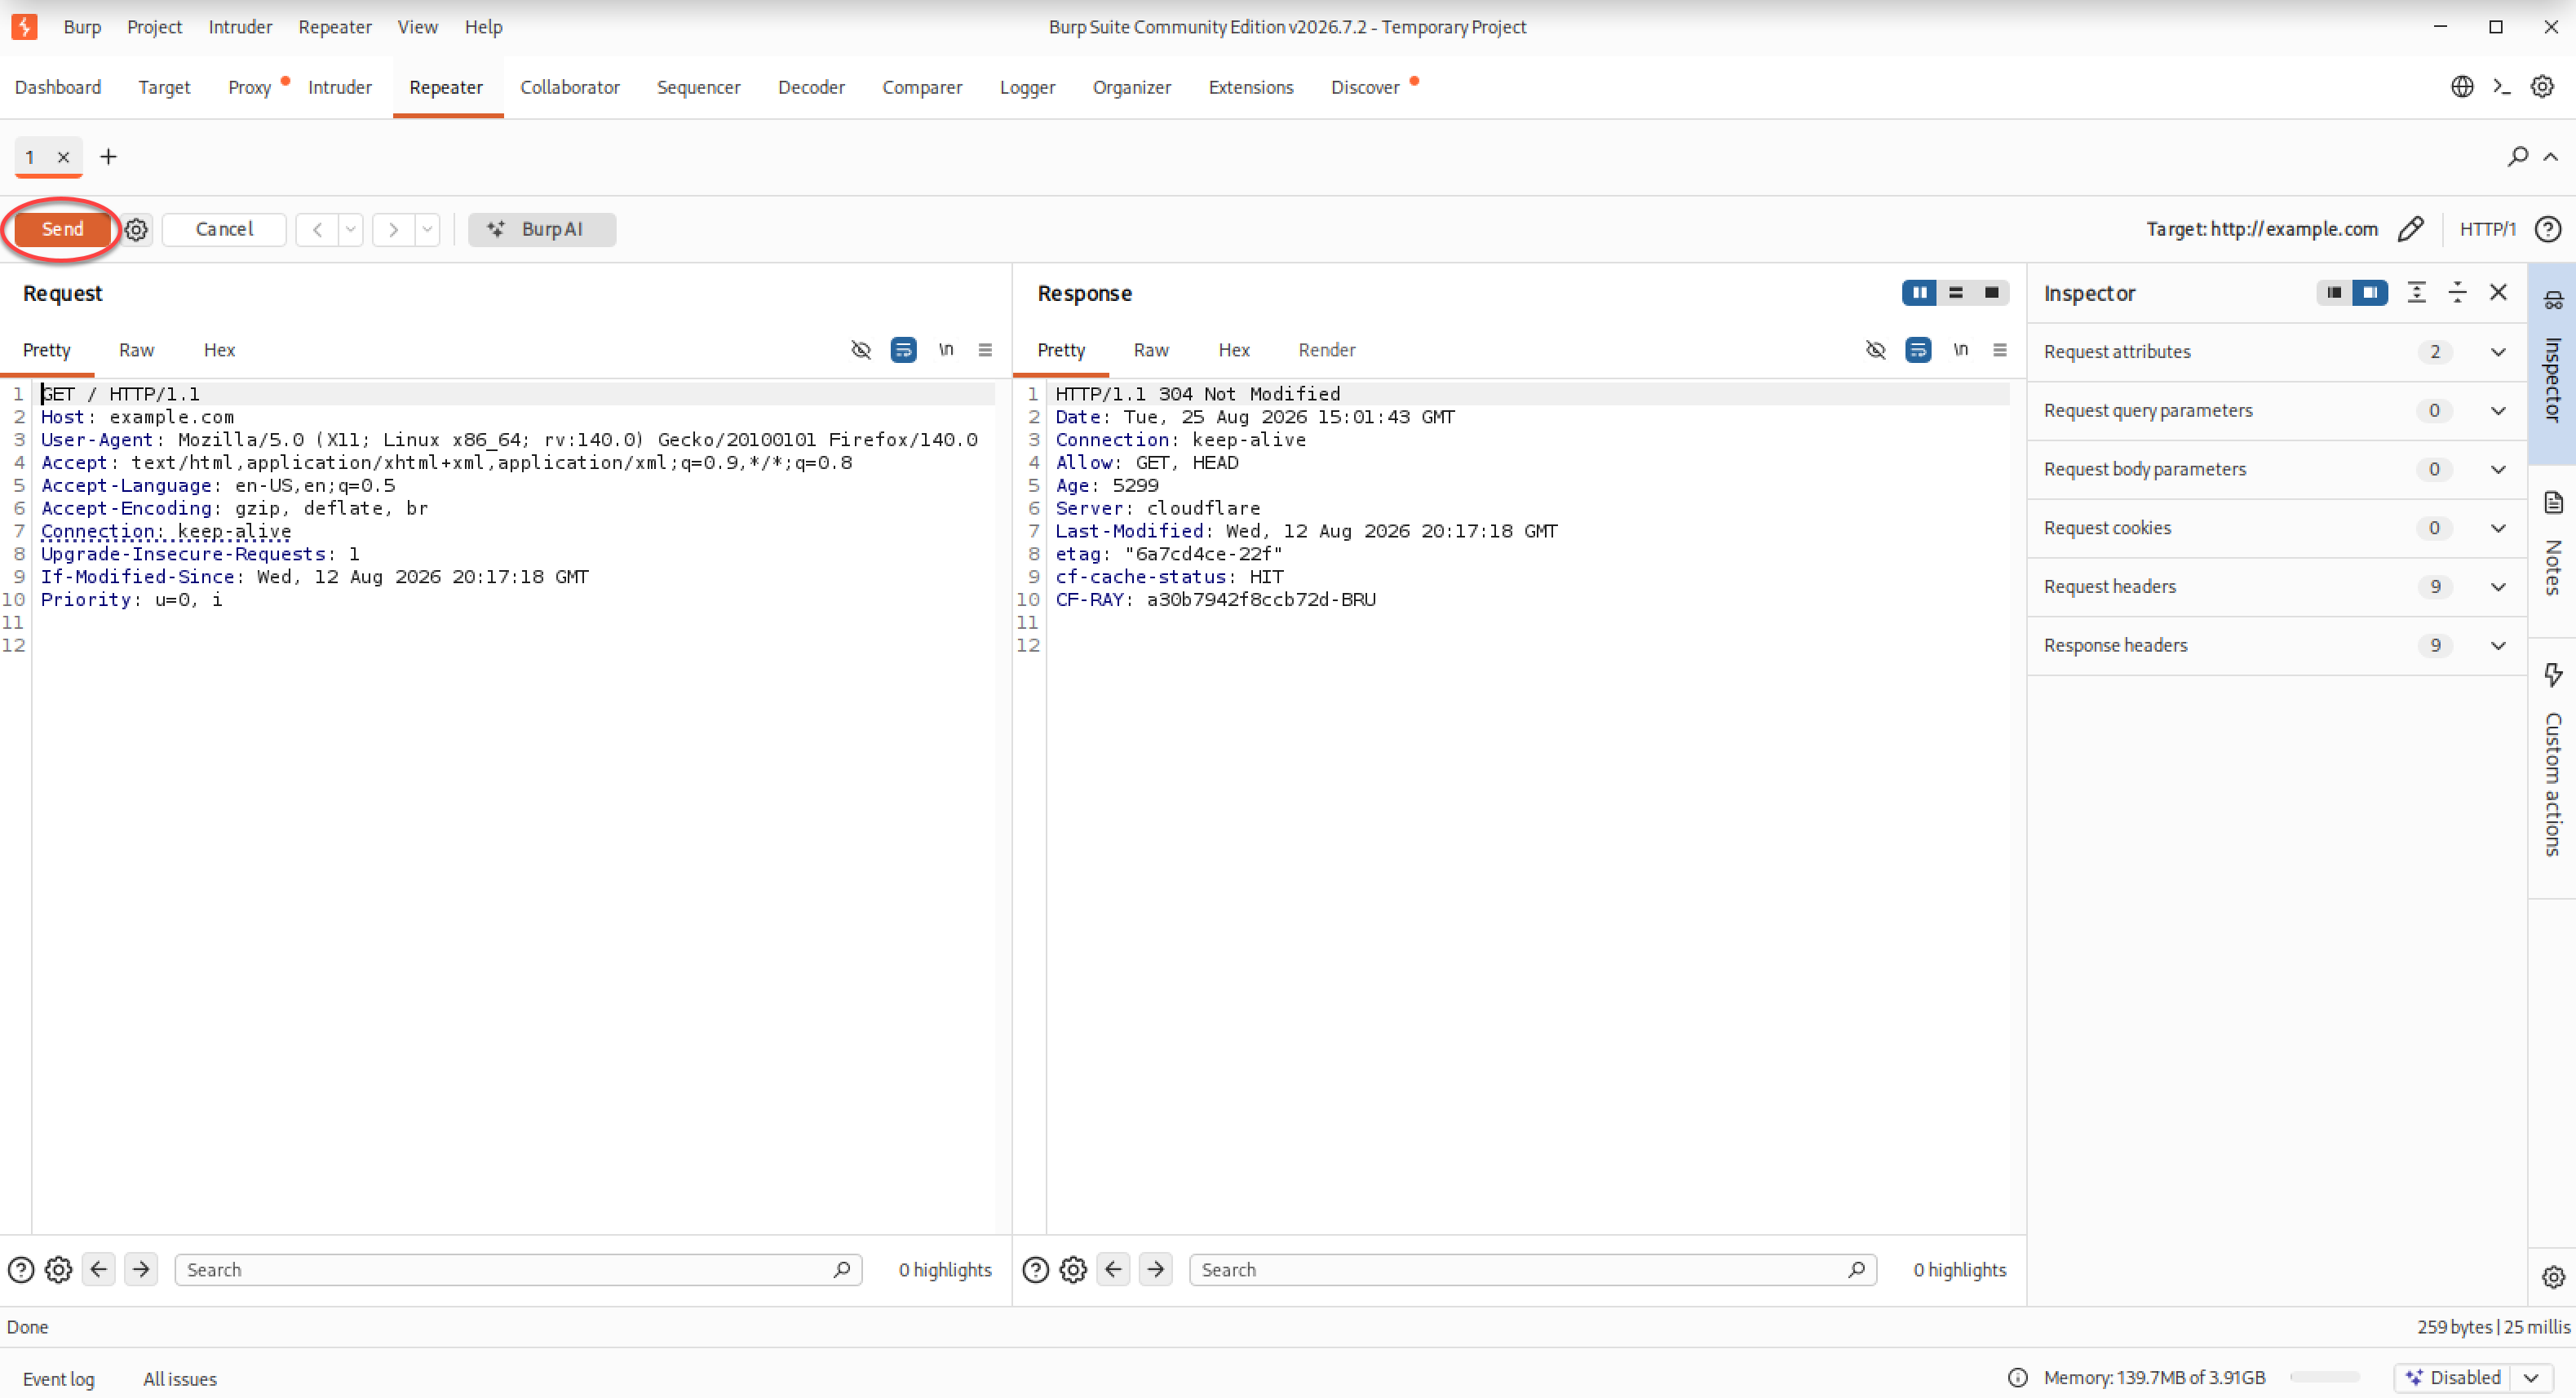Toggle non-printable characters in Response pane
The height and width of the screenshot is (1398, 2576).
[x=1876, y=350]
